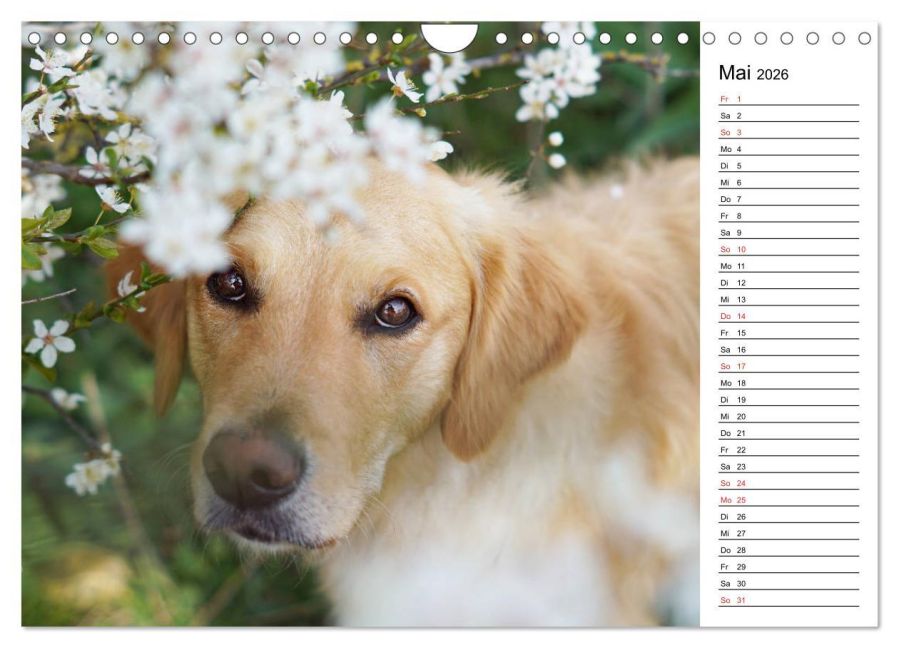Select the 'So 24' calendar row
The width and height of the screenshot is (899, 648).
[788, 483]
